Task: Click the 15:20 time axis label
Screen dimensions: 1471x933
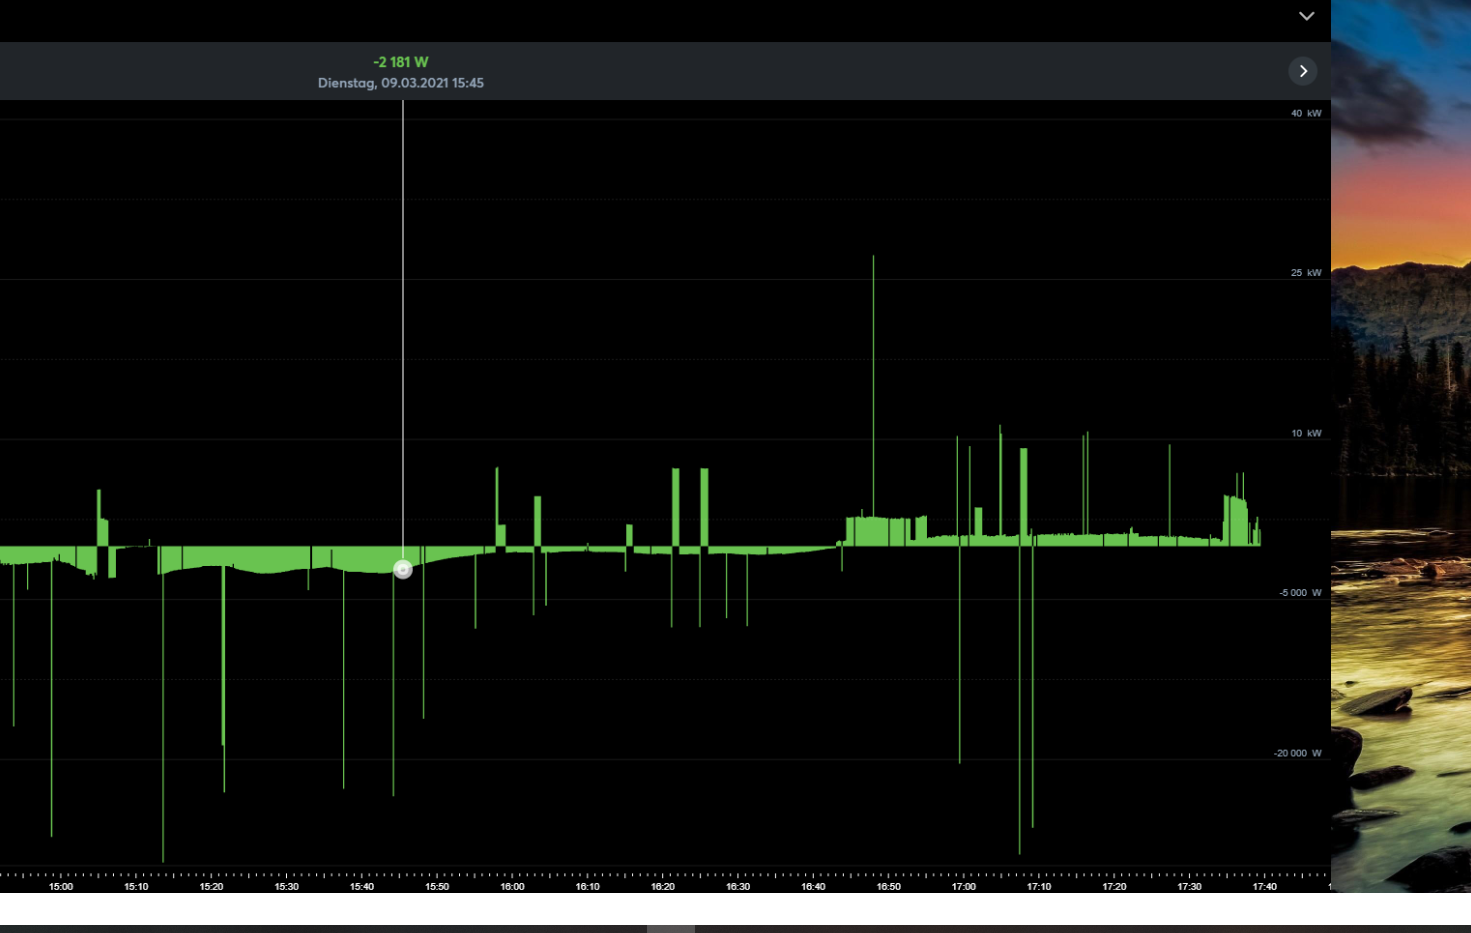Action: pyautogui.click(x=211, y=886)
